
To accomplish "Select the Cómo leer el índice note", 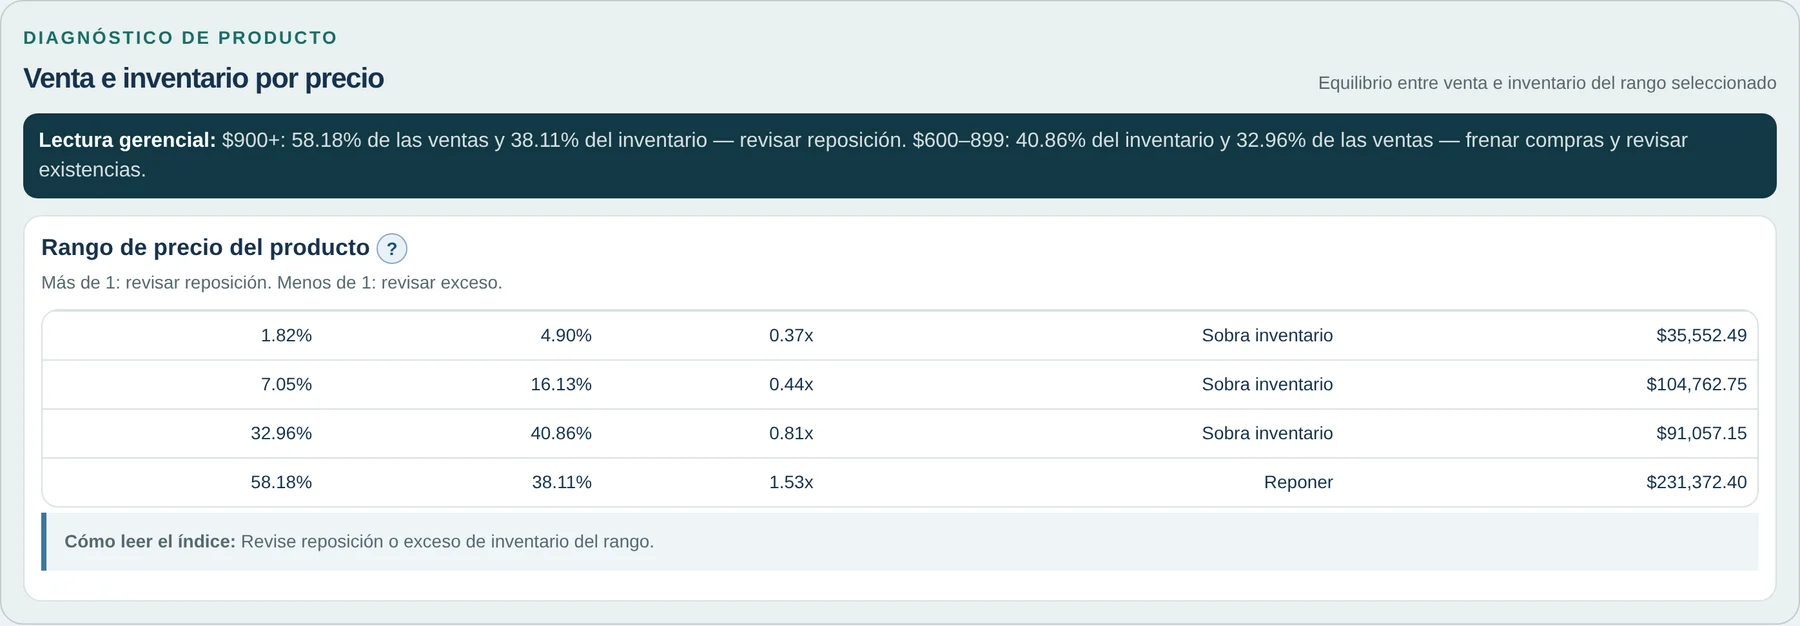I will [900, 542].
